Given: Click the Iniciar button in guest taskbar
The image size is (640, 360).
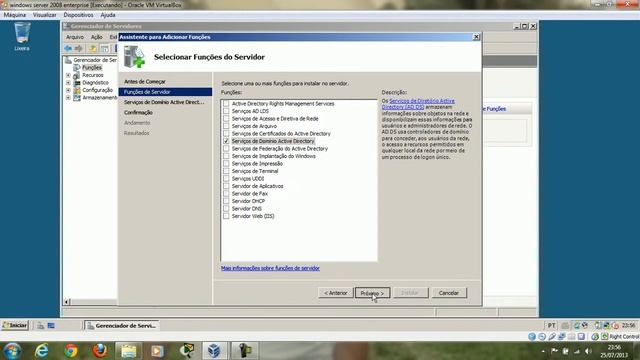Looking at the screenshot, I should pos(15,325).
